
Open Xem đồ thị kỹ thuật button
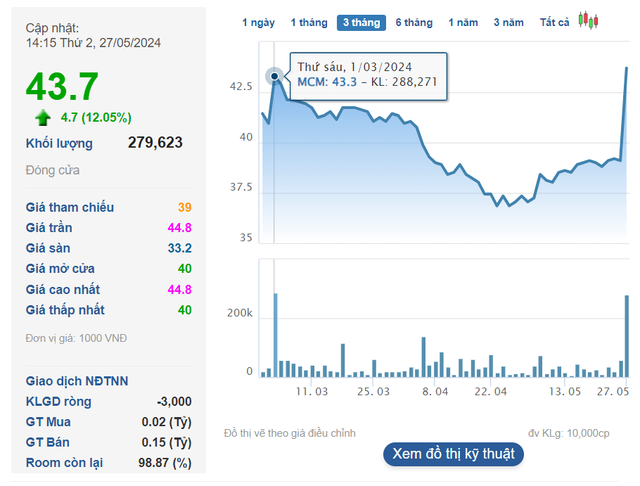click(x=453, y=454)
